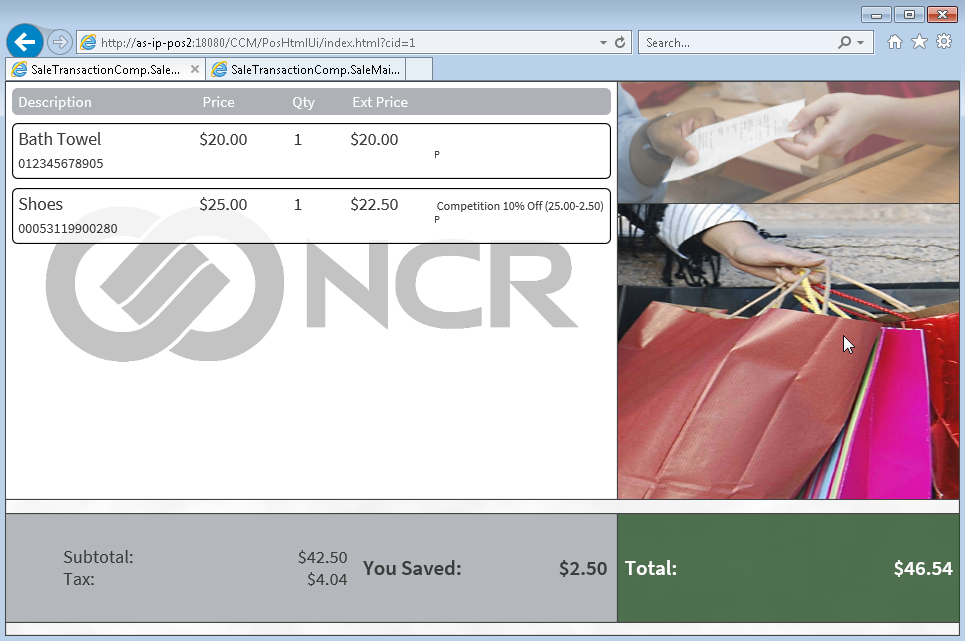Open a new blank tab

[x=420, y=70]
